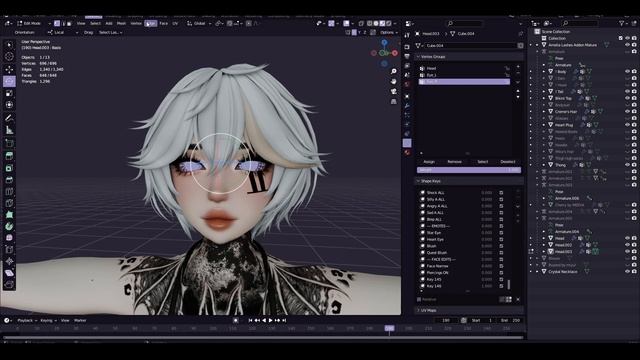The height and width of the screenshot is (360, 640).
Task: Open the Render properties tab
Action: tap(407, 47)
